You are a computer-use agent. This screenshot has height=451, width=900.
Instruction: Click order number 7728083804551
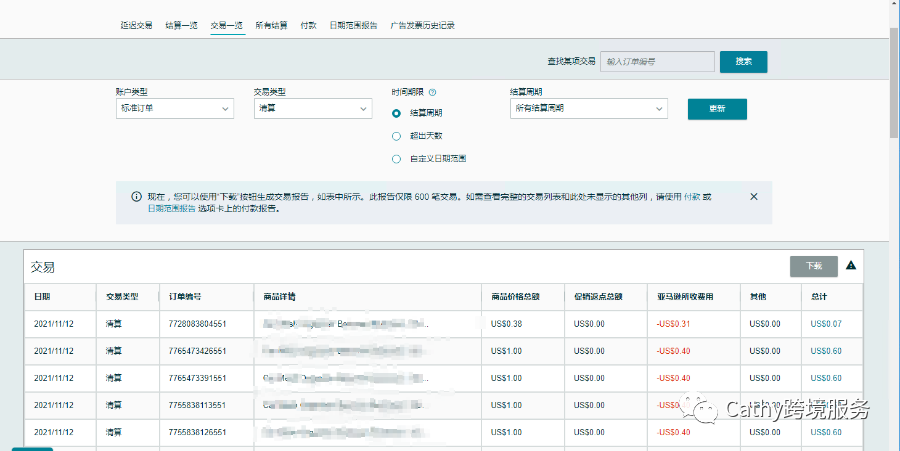[197, 324]
